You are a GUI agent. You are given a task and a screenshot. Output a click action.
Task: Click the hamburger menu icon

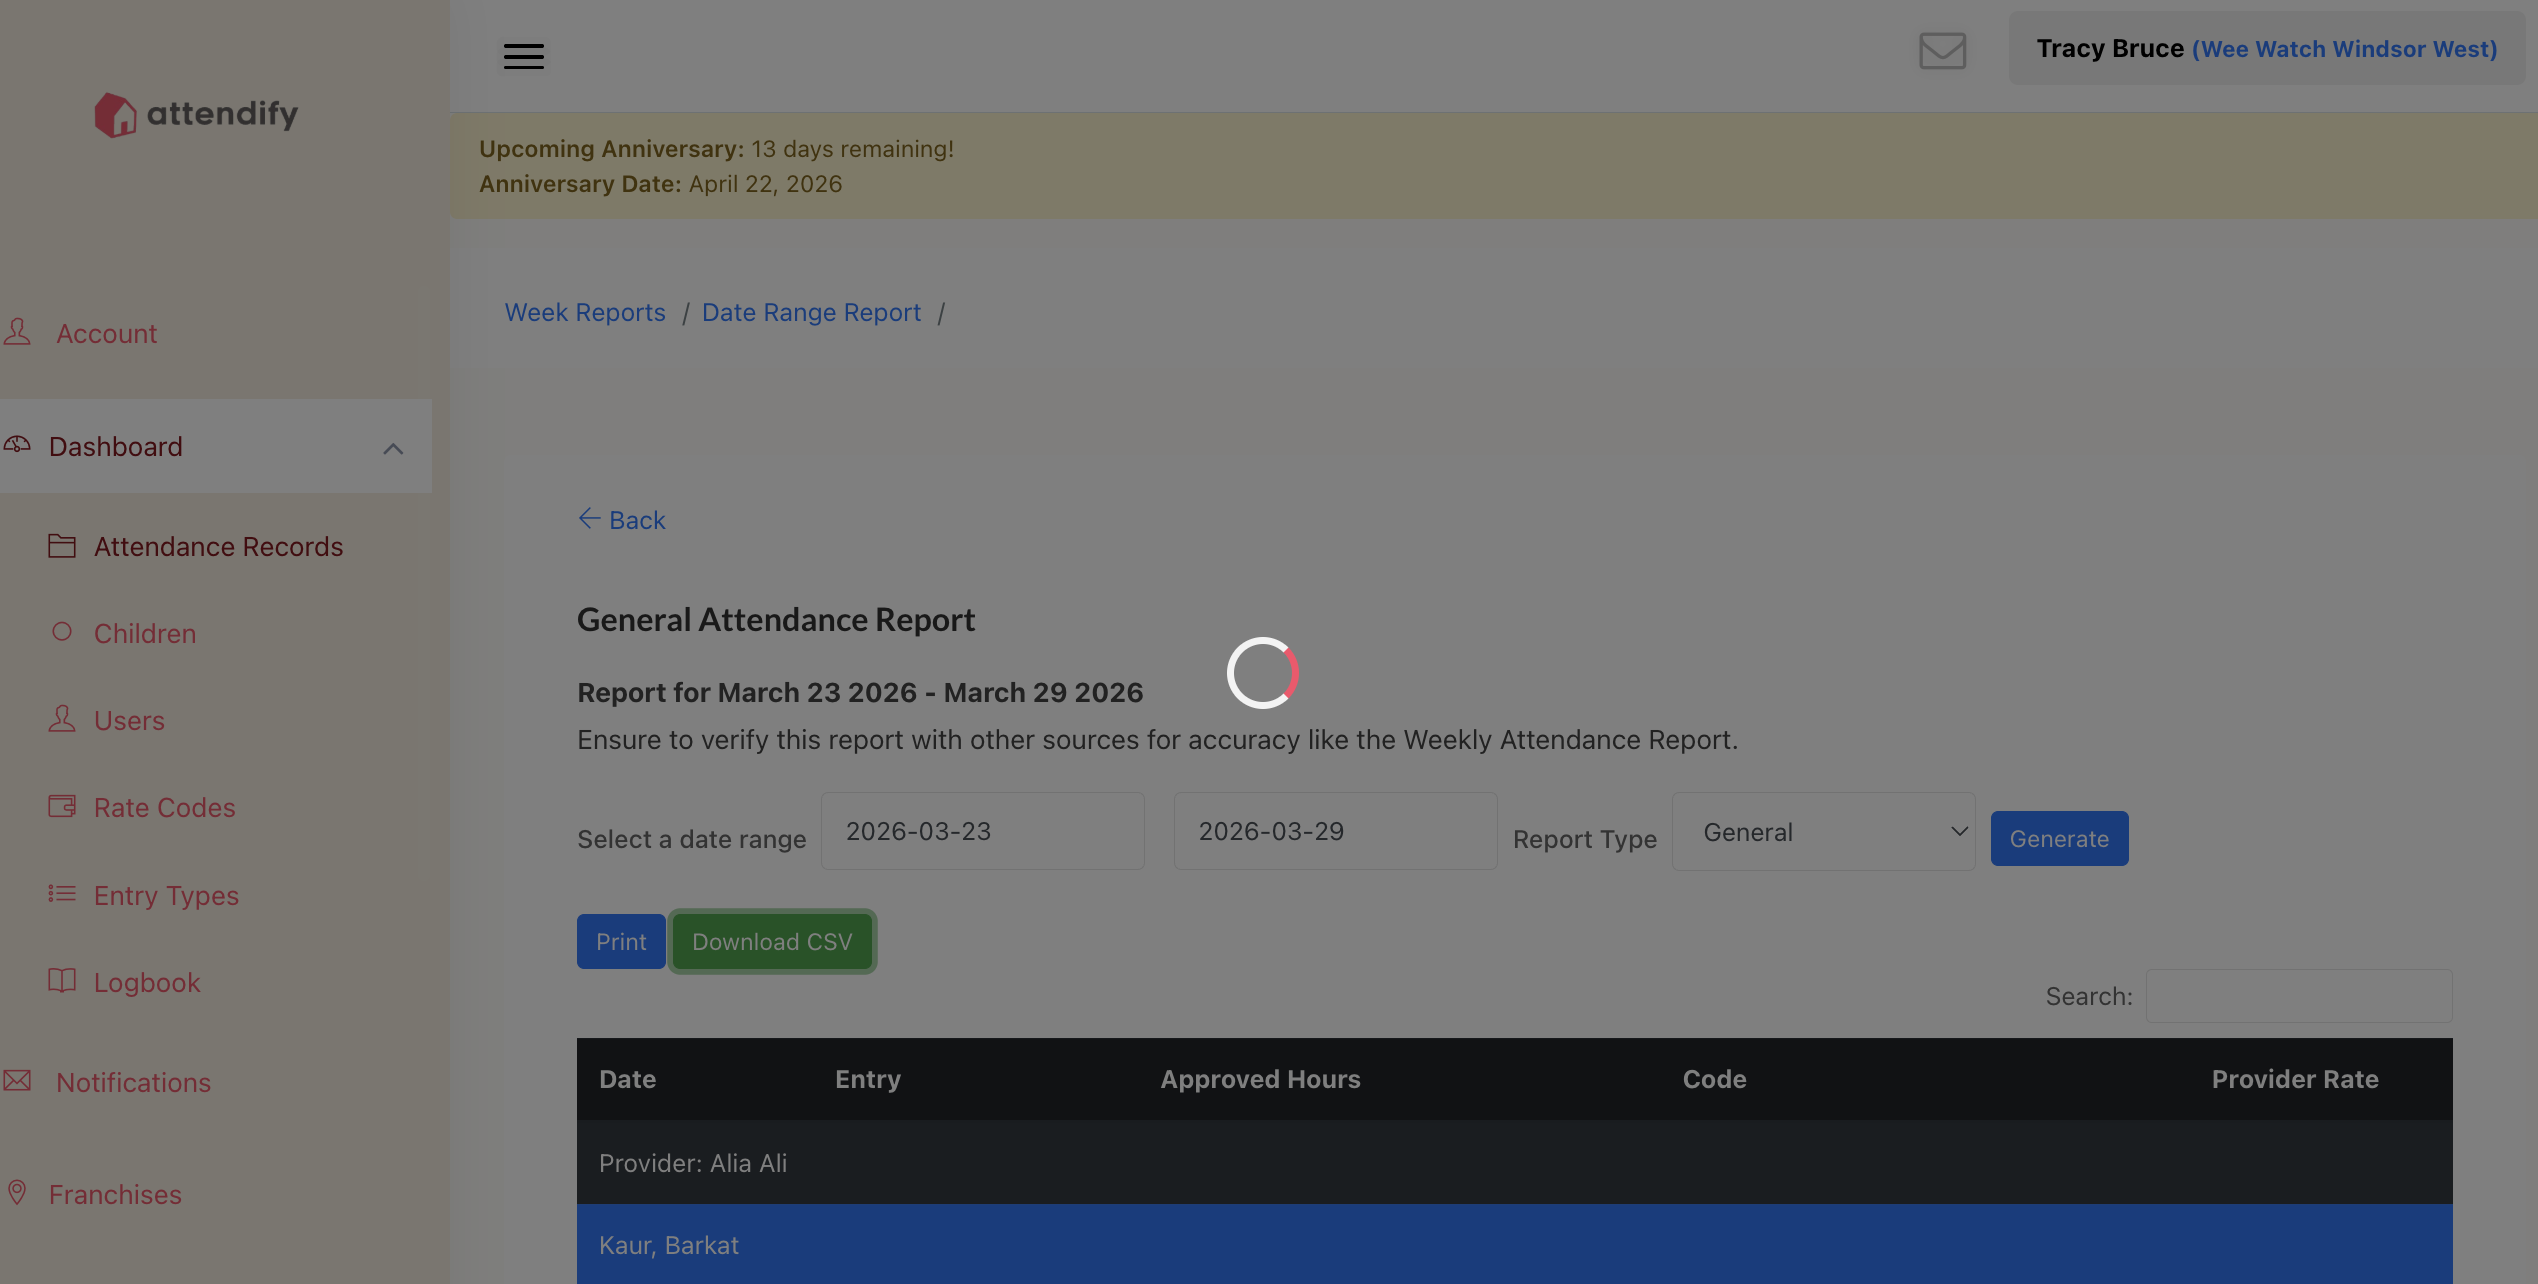(523, 56)
